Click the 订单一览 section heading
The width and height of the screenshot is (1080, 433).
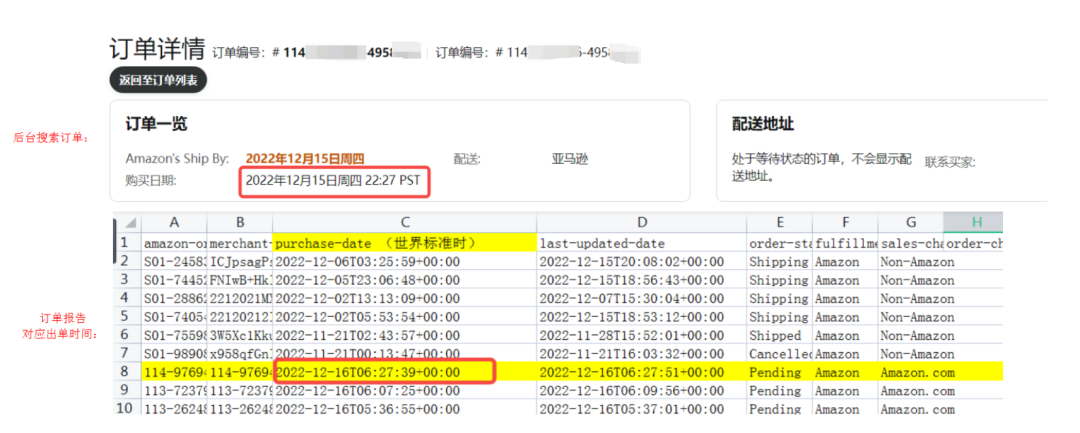point(157,124)
